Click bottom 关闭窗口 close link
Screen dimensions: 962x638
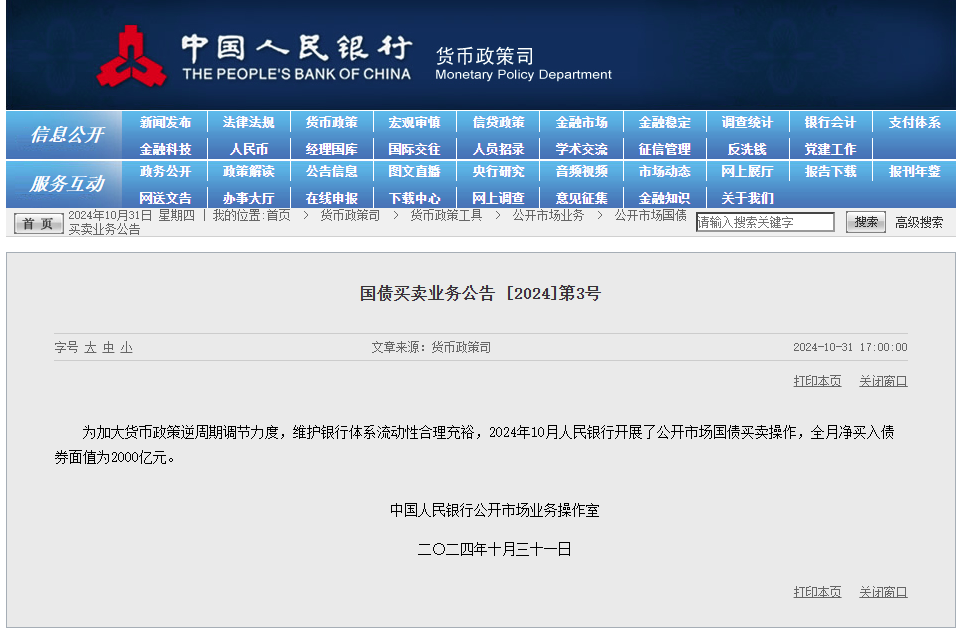[883, 592]
